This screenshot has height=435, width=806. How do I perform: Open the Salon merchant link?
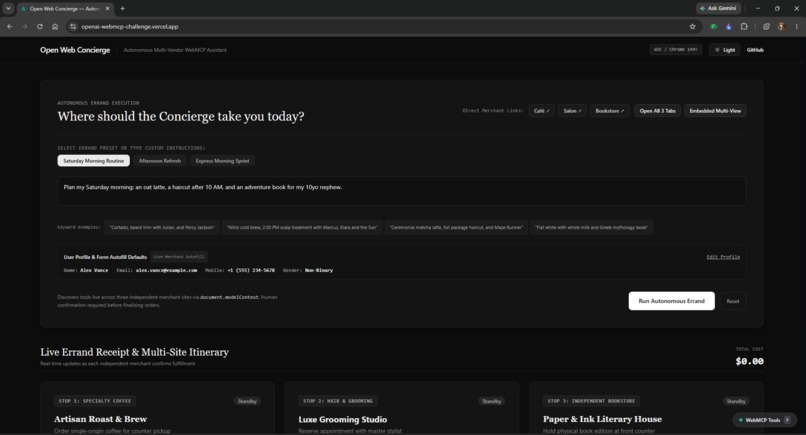click(x=572, y=111)
